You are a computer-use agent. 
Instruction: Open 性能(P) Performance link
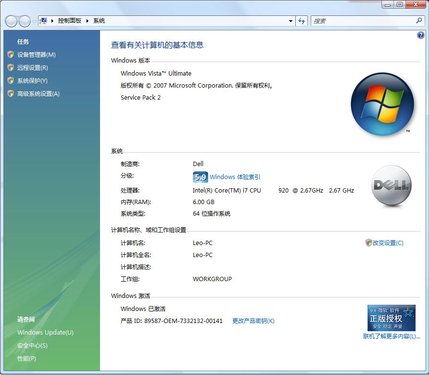point(27,359)
